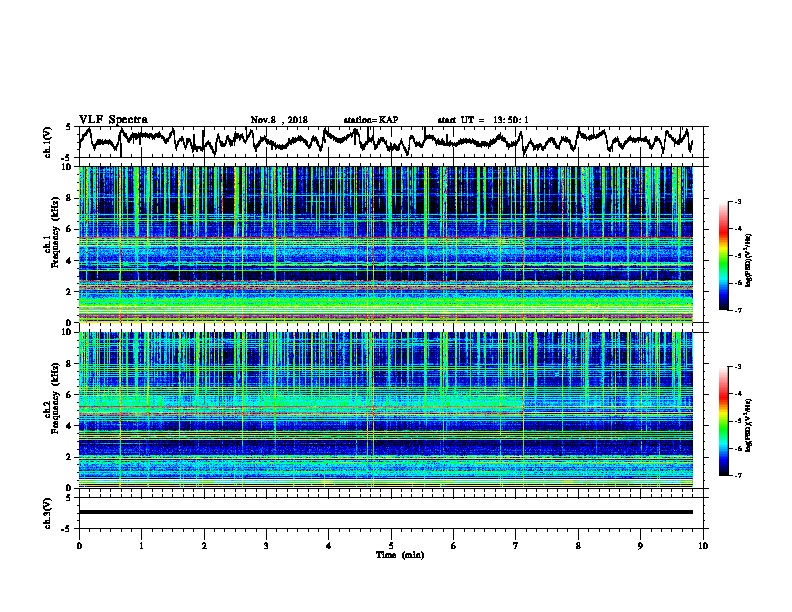Image resolution: width=792 pixels, height=612 pixels.
Task: Click time axis tick label '5' below the plots
Action: pyautogui.click(x=391, y=546)
